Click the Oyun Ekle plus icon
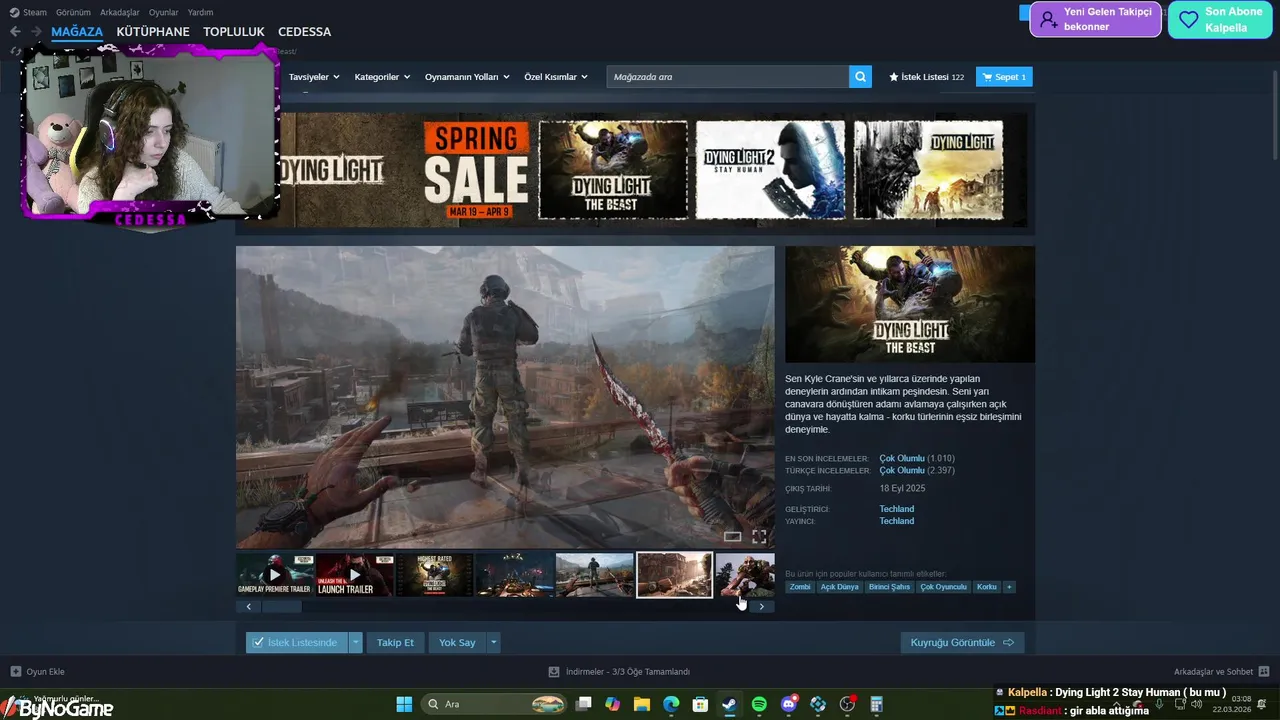This screenshot has width=1280, height=720. [x=15, y=672]
